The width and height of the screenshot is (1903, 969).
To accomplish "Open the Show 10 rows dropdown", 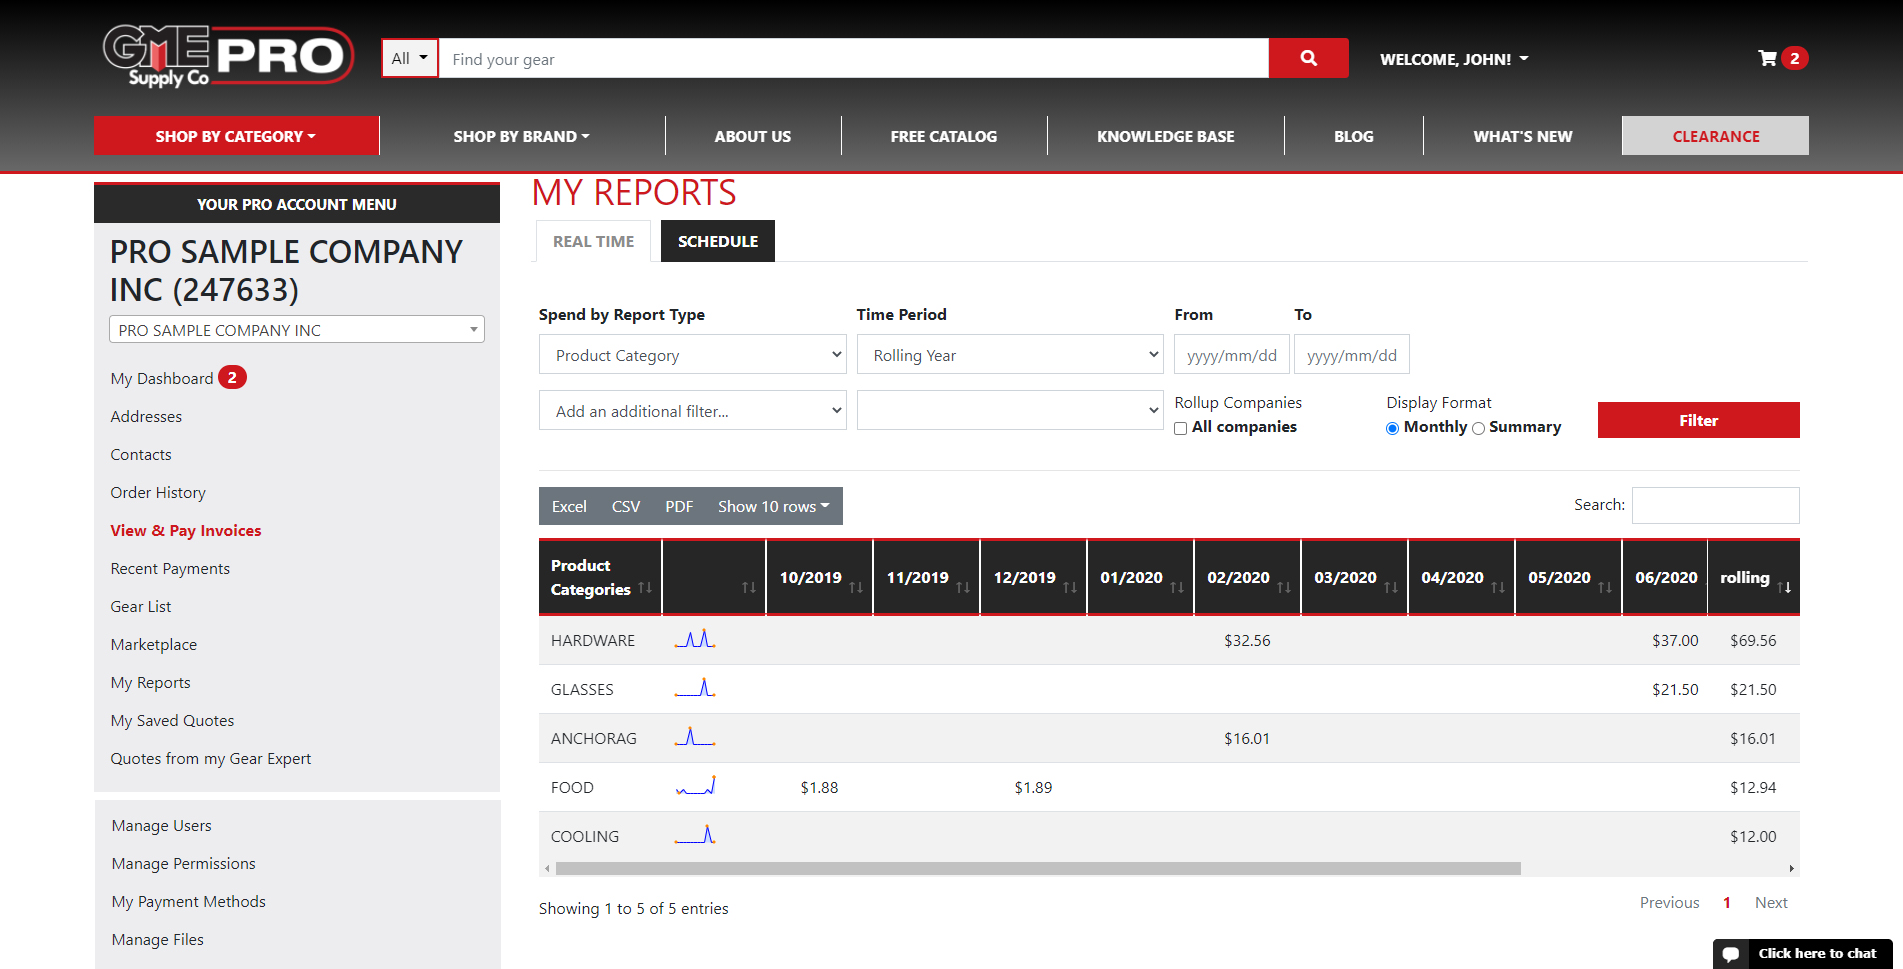I will click(774, 506).
